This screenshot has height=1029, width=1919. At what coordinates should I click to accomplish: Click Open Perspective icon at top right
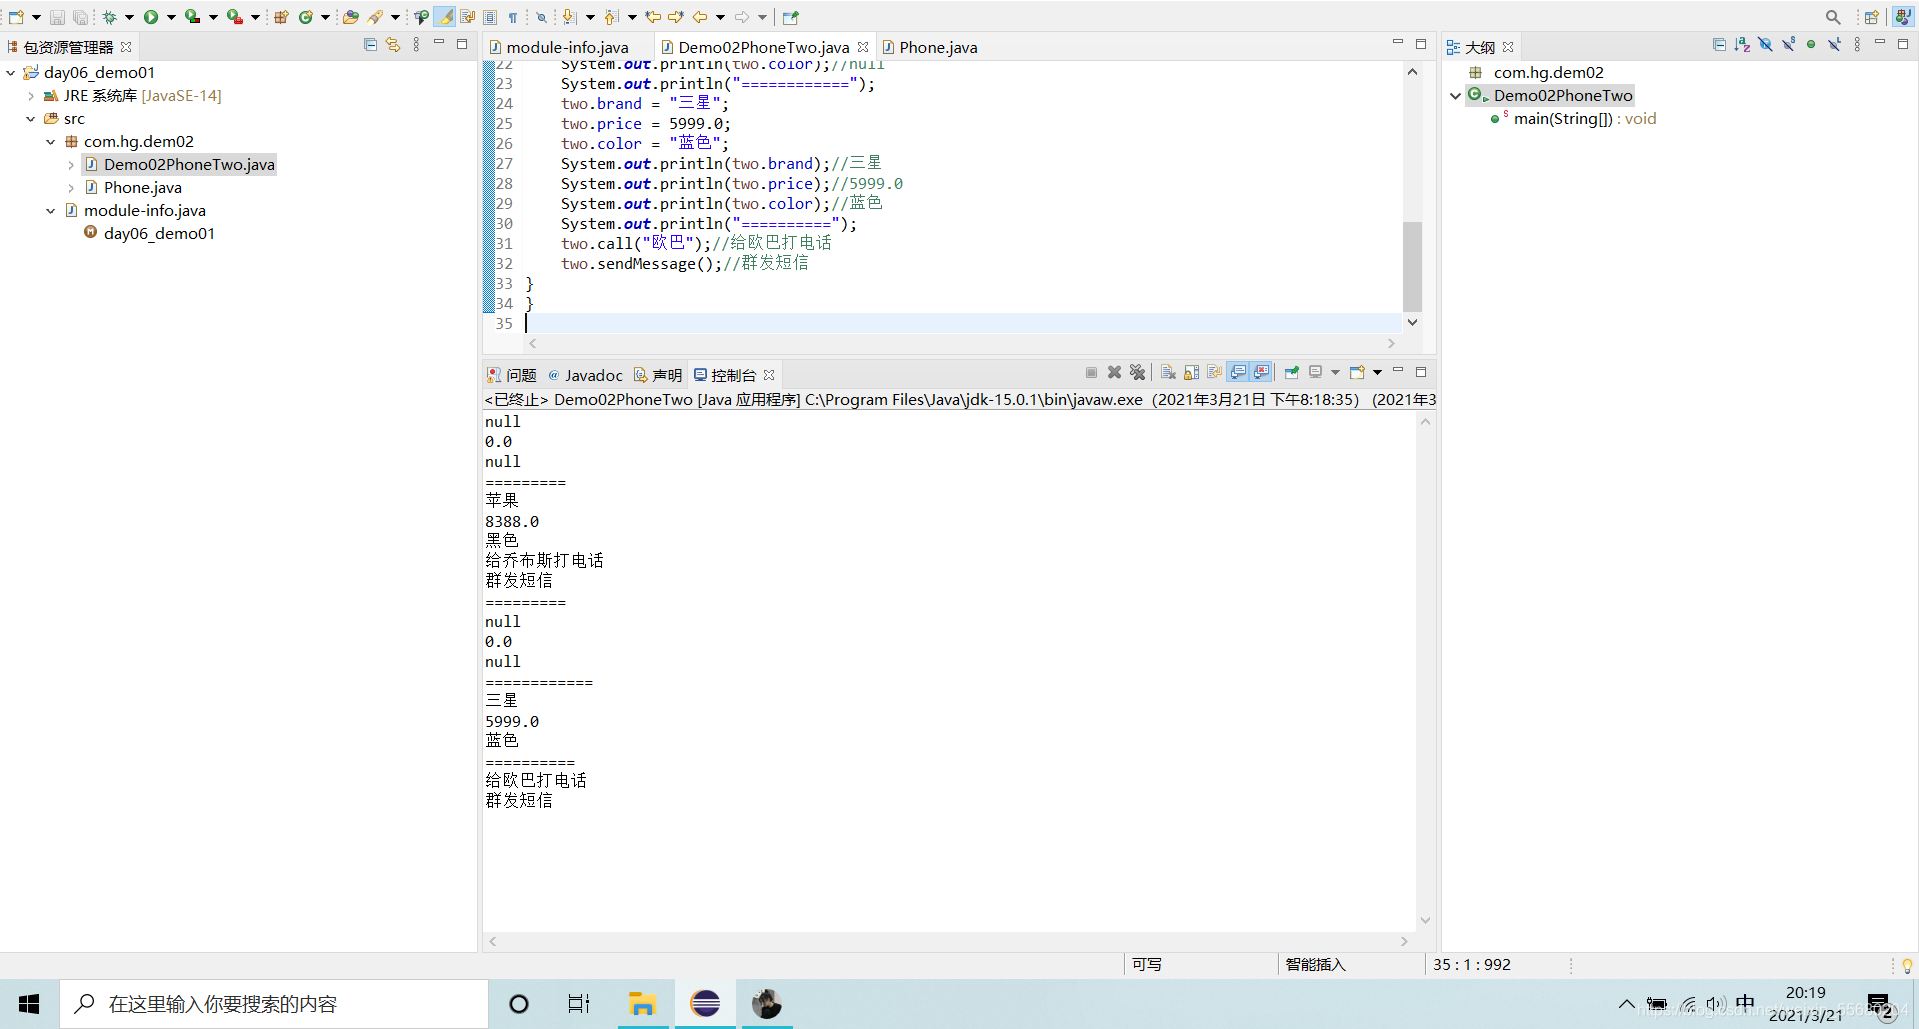coord(1871,17)
